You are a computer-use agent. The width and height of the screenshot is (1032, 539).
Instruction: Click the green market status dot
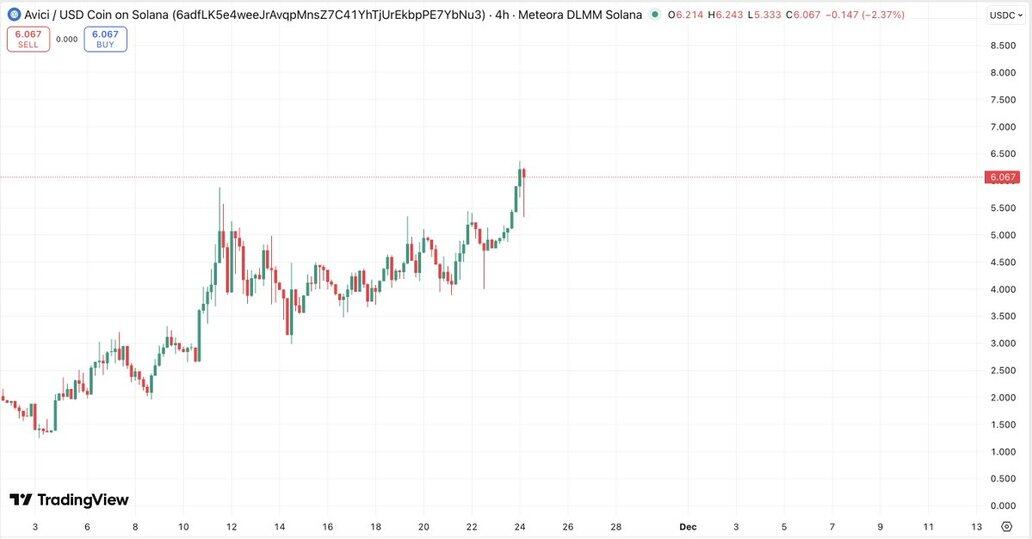(654, 15)
